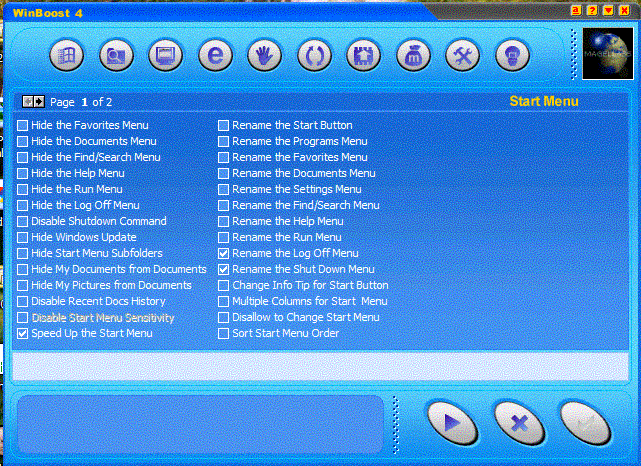This screenshot has width=641, height=466.
Task: Uncheck Speed Up the Start Menu
Action: pos(22,334)
